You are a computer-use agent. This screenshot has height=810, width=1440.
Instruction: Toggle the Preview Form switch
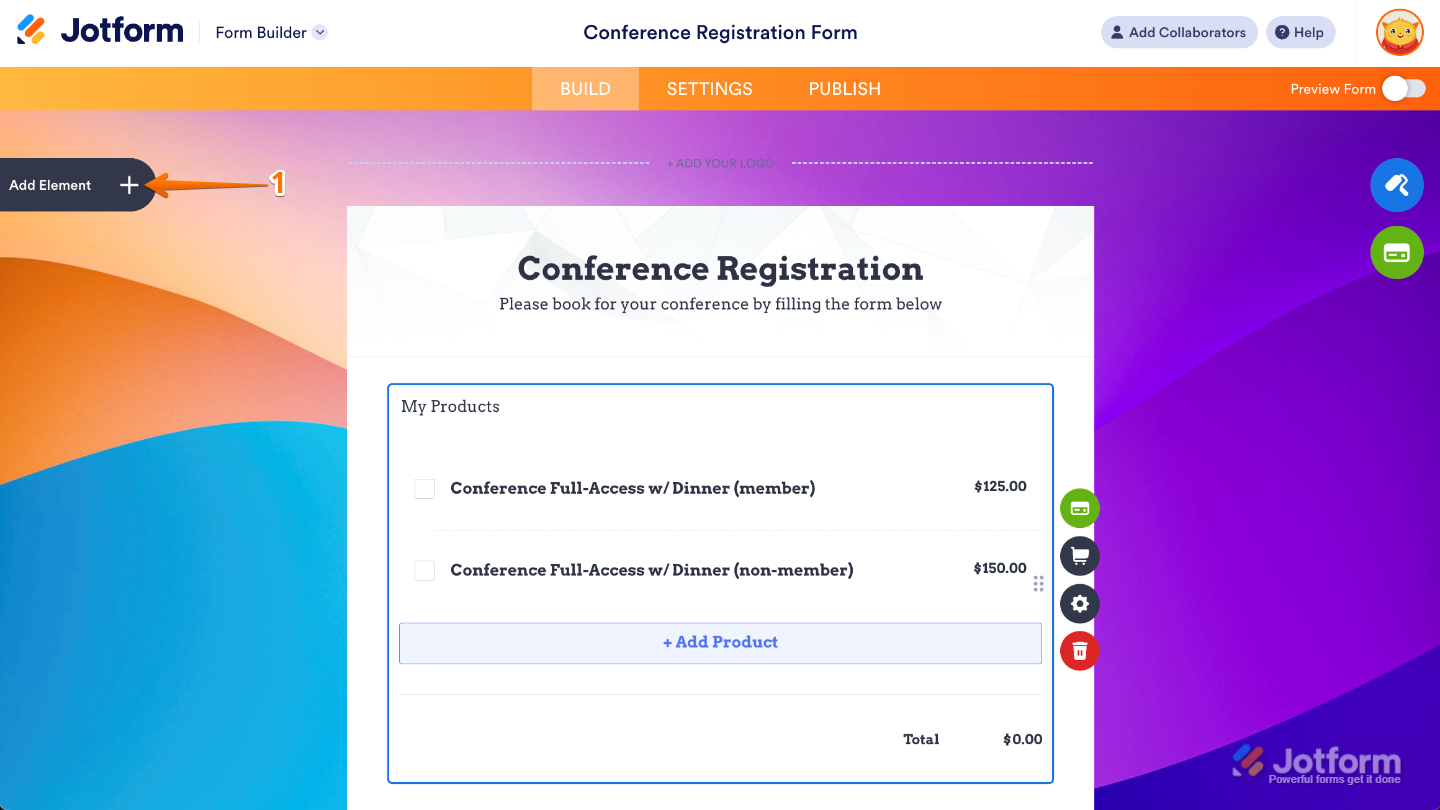(1404, 89)
